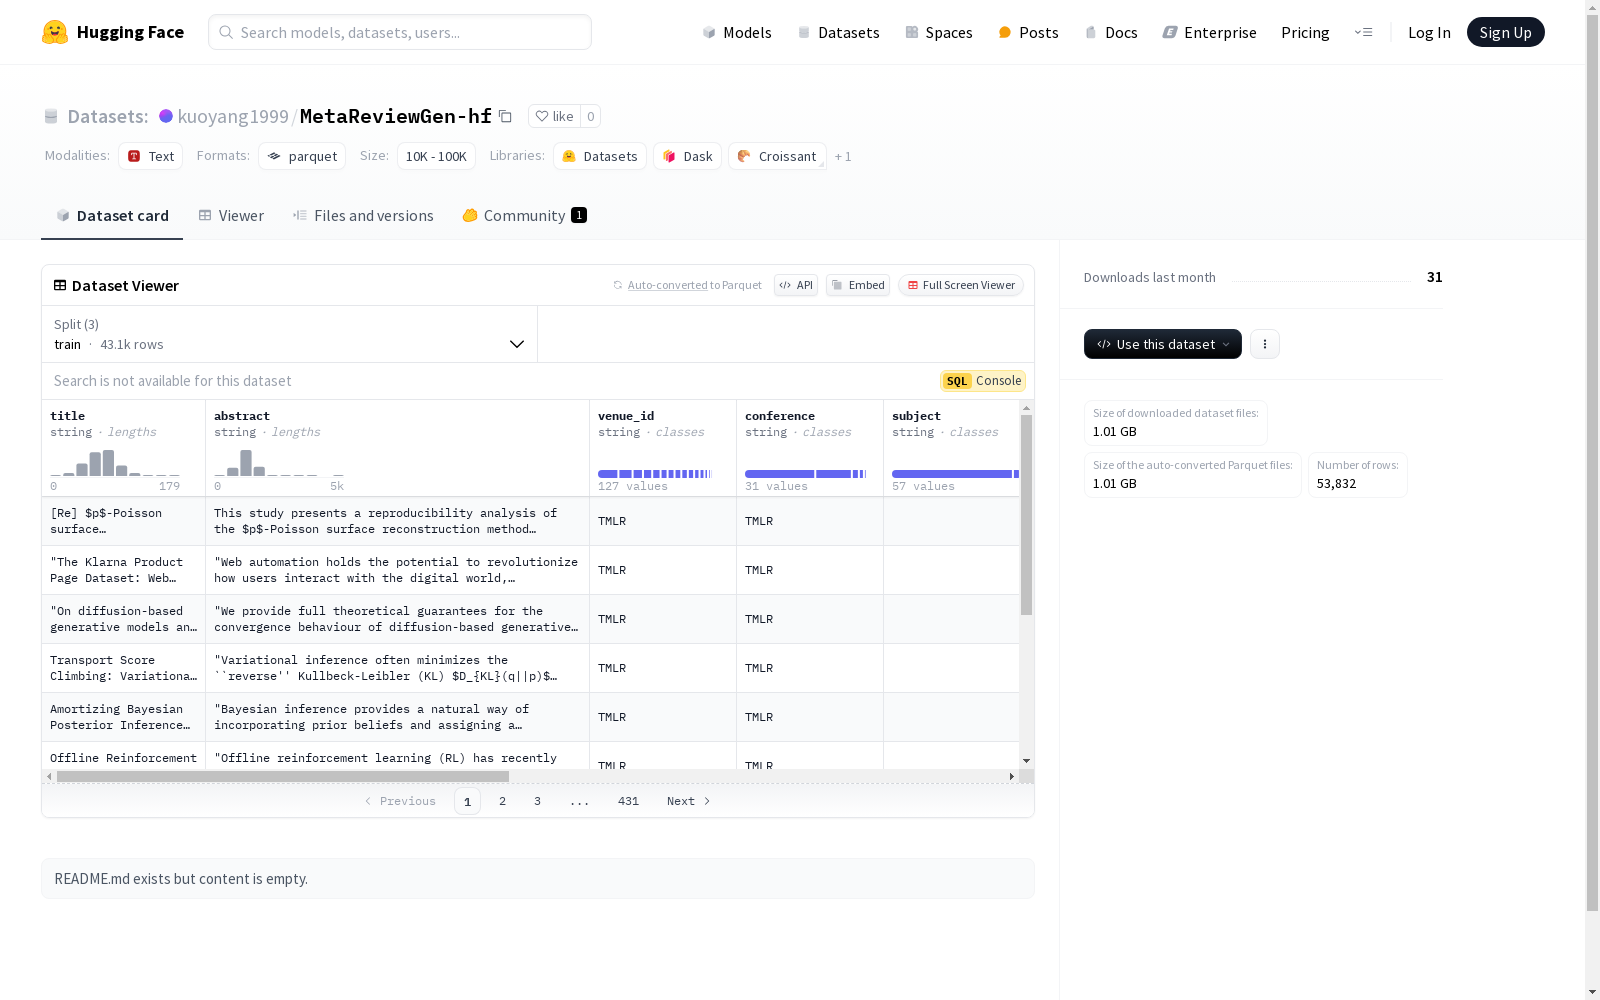Click the magnifier icon in search box

pyautogui.click(x=226, y=32)
